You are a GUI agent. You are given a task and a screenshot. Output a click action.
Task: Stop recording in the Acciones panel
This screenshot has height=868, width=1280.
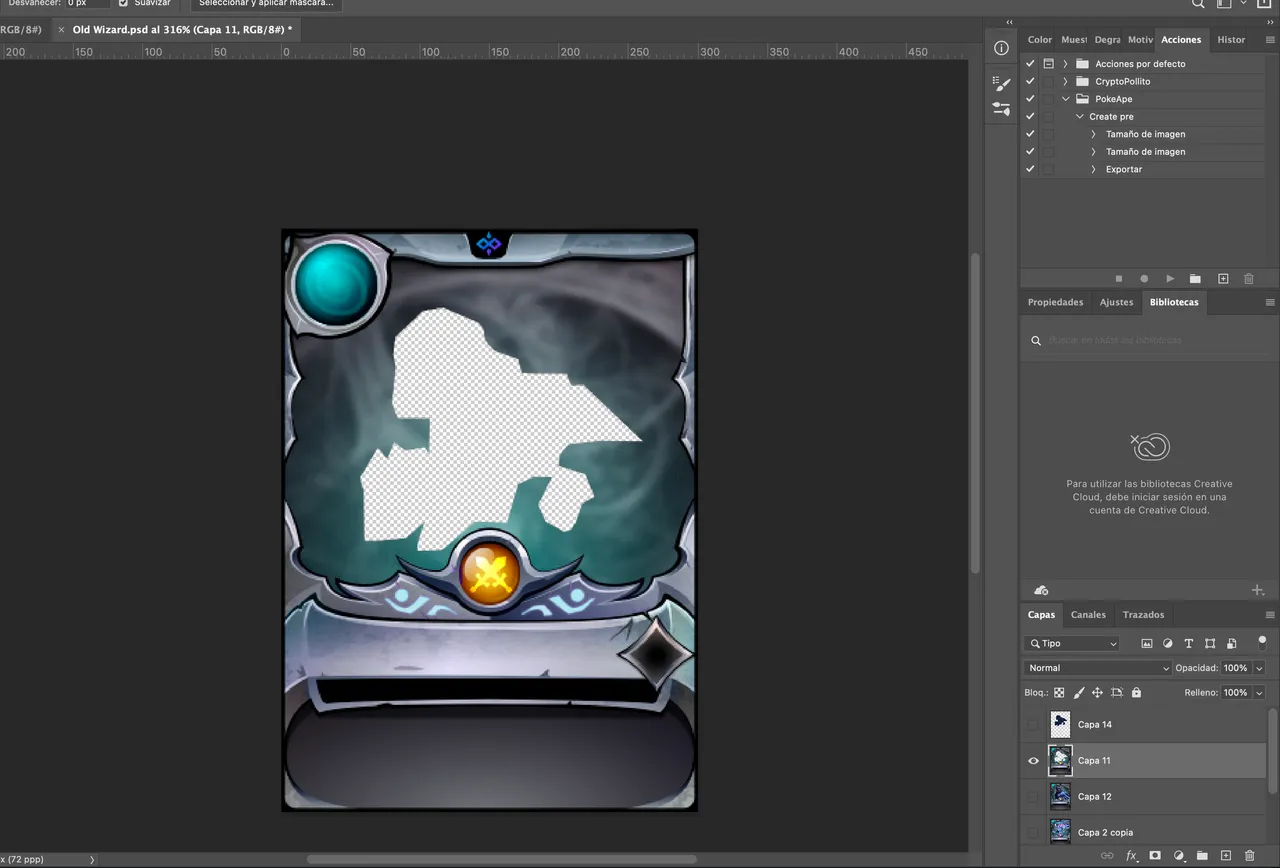[1119, 279]
